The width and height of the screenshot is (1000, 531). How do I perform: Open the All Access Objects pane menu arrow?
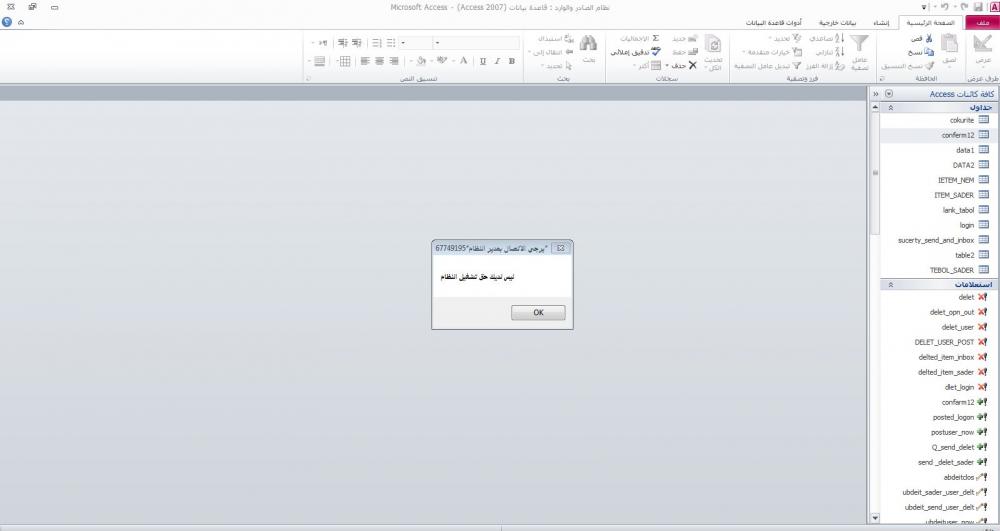pos(889,94)
